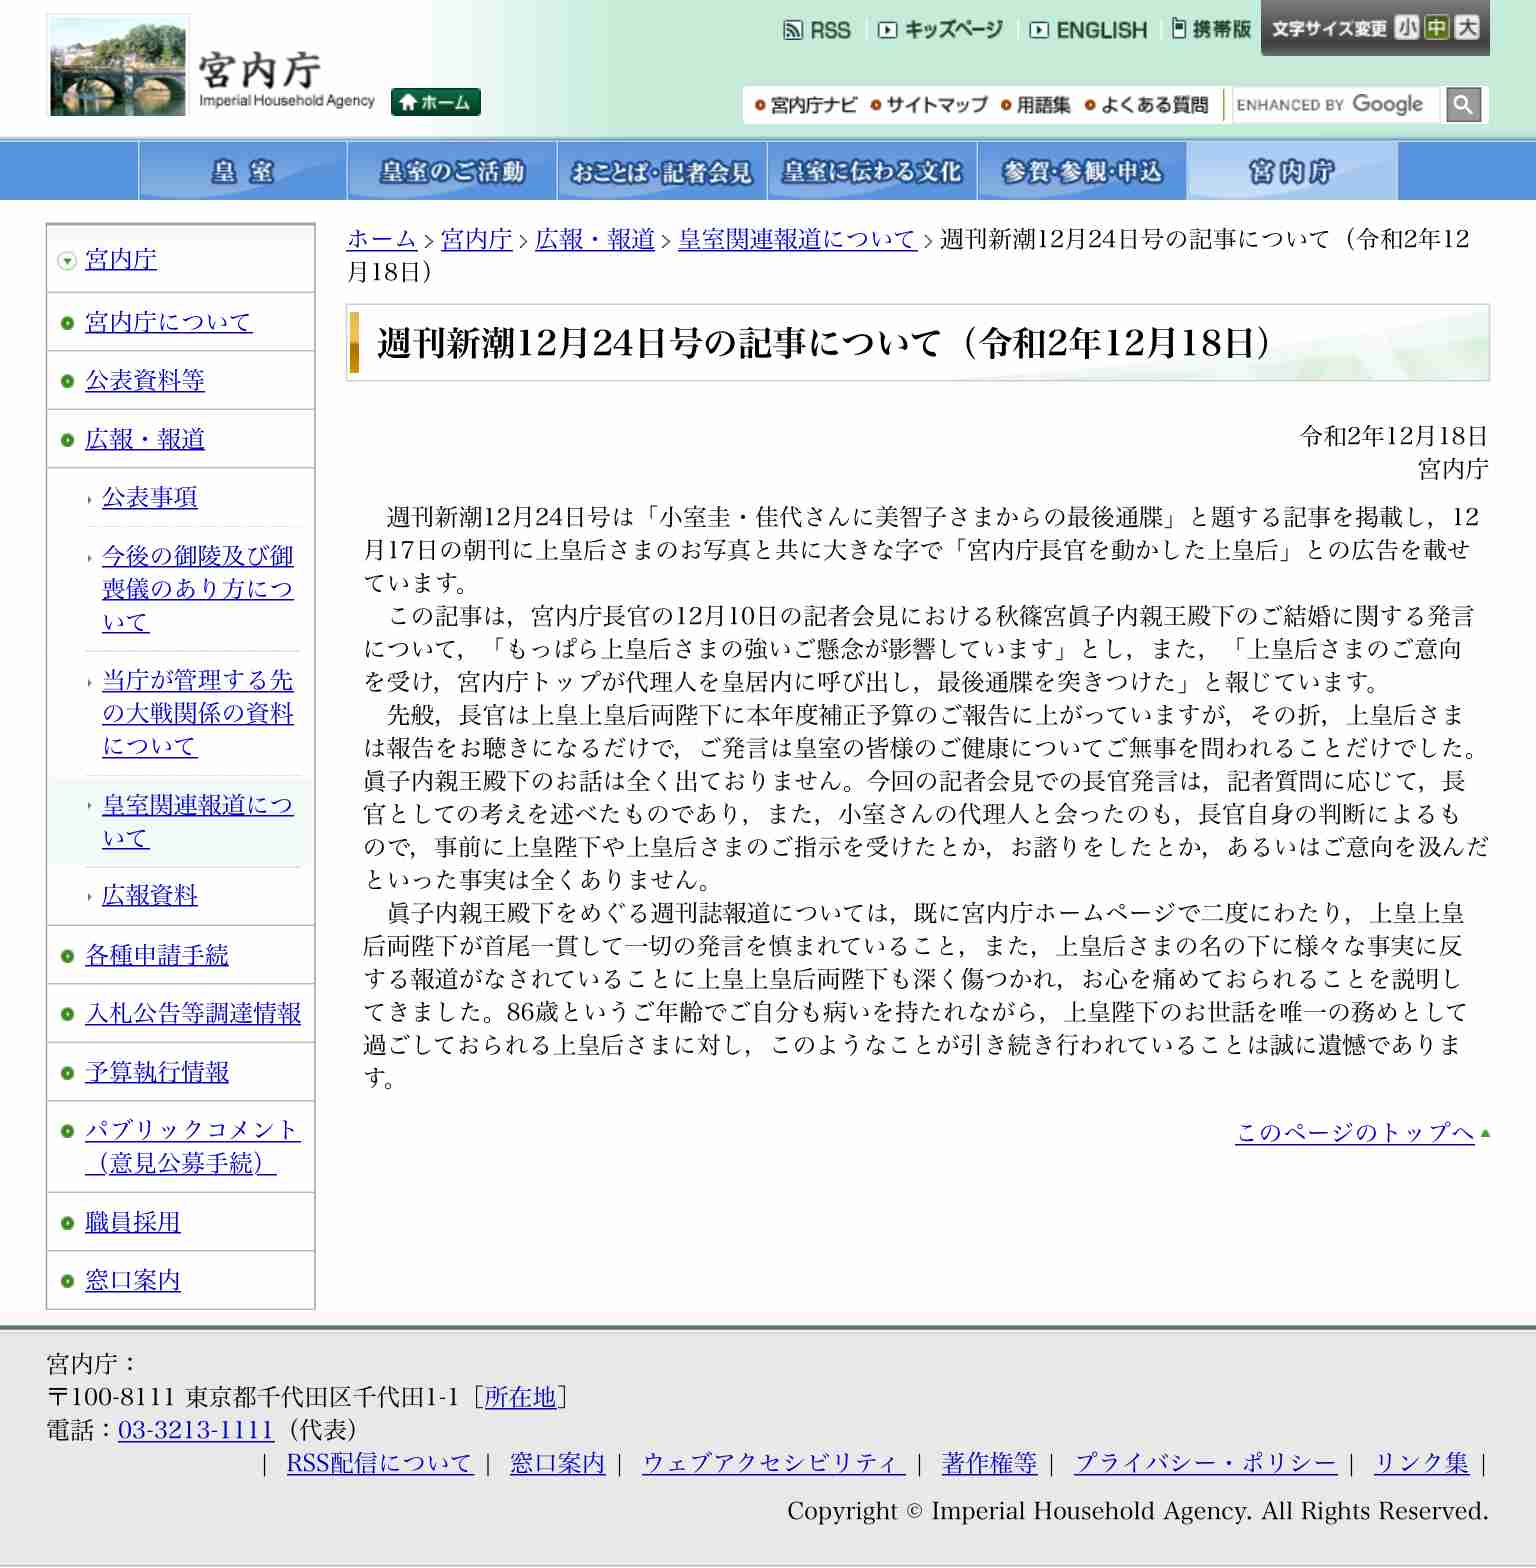Open よくある質問 FAQ link
Viewport: 1536px width, 1568px height.
coord(1146,105)
